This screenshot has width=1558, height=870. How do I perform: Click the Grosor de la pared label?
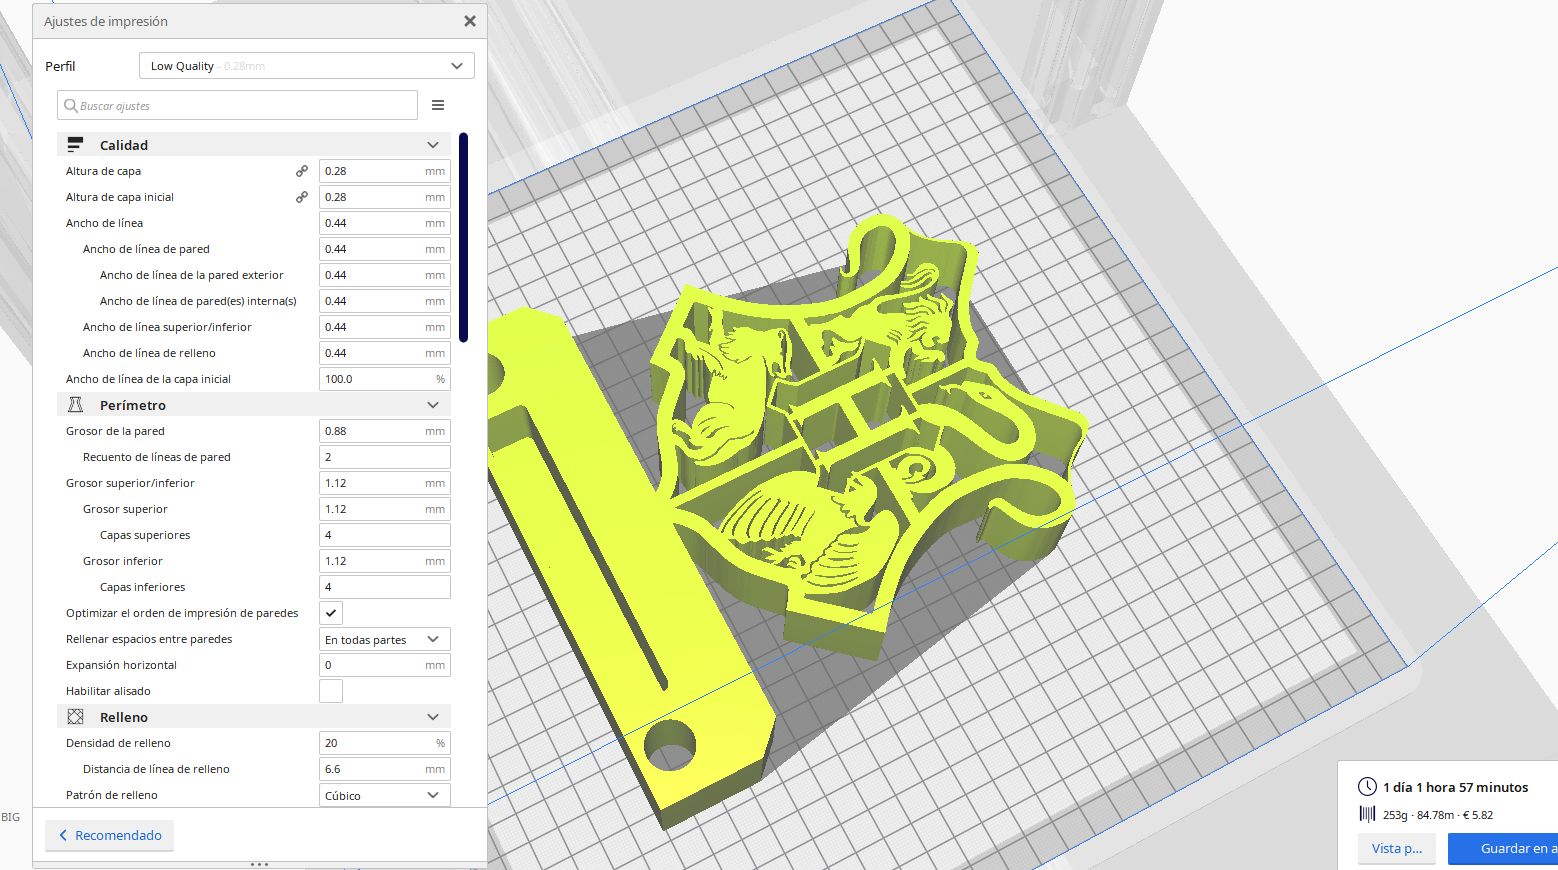pos(115,431)
